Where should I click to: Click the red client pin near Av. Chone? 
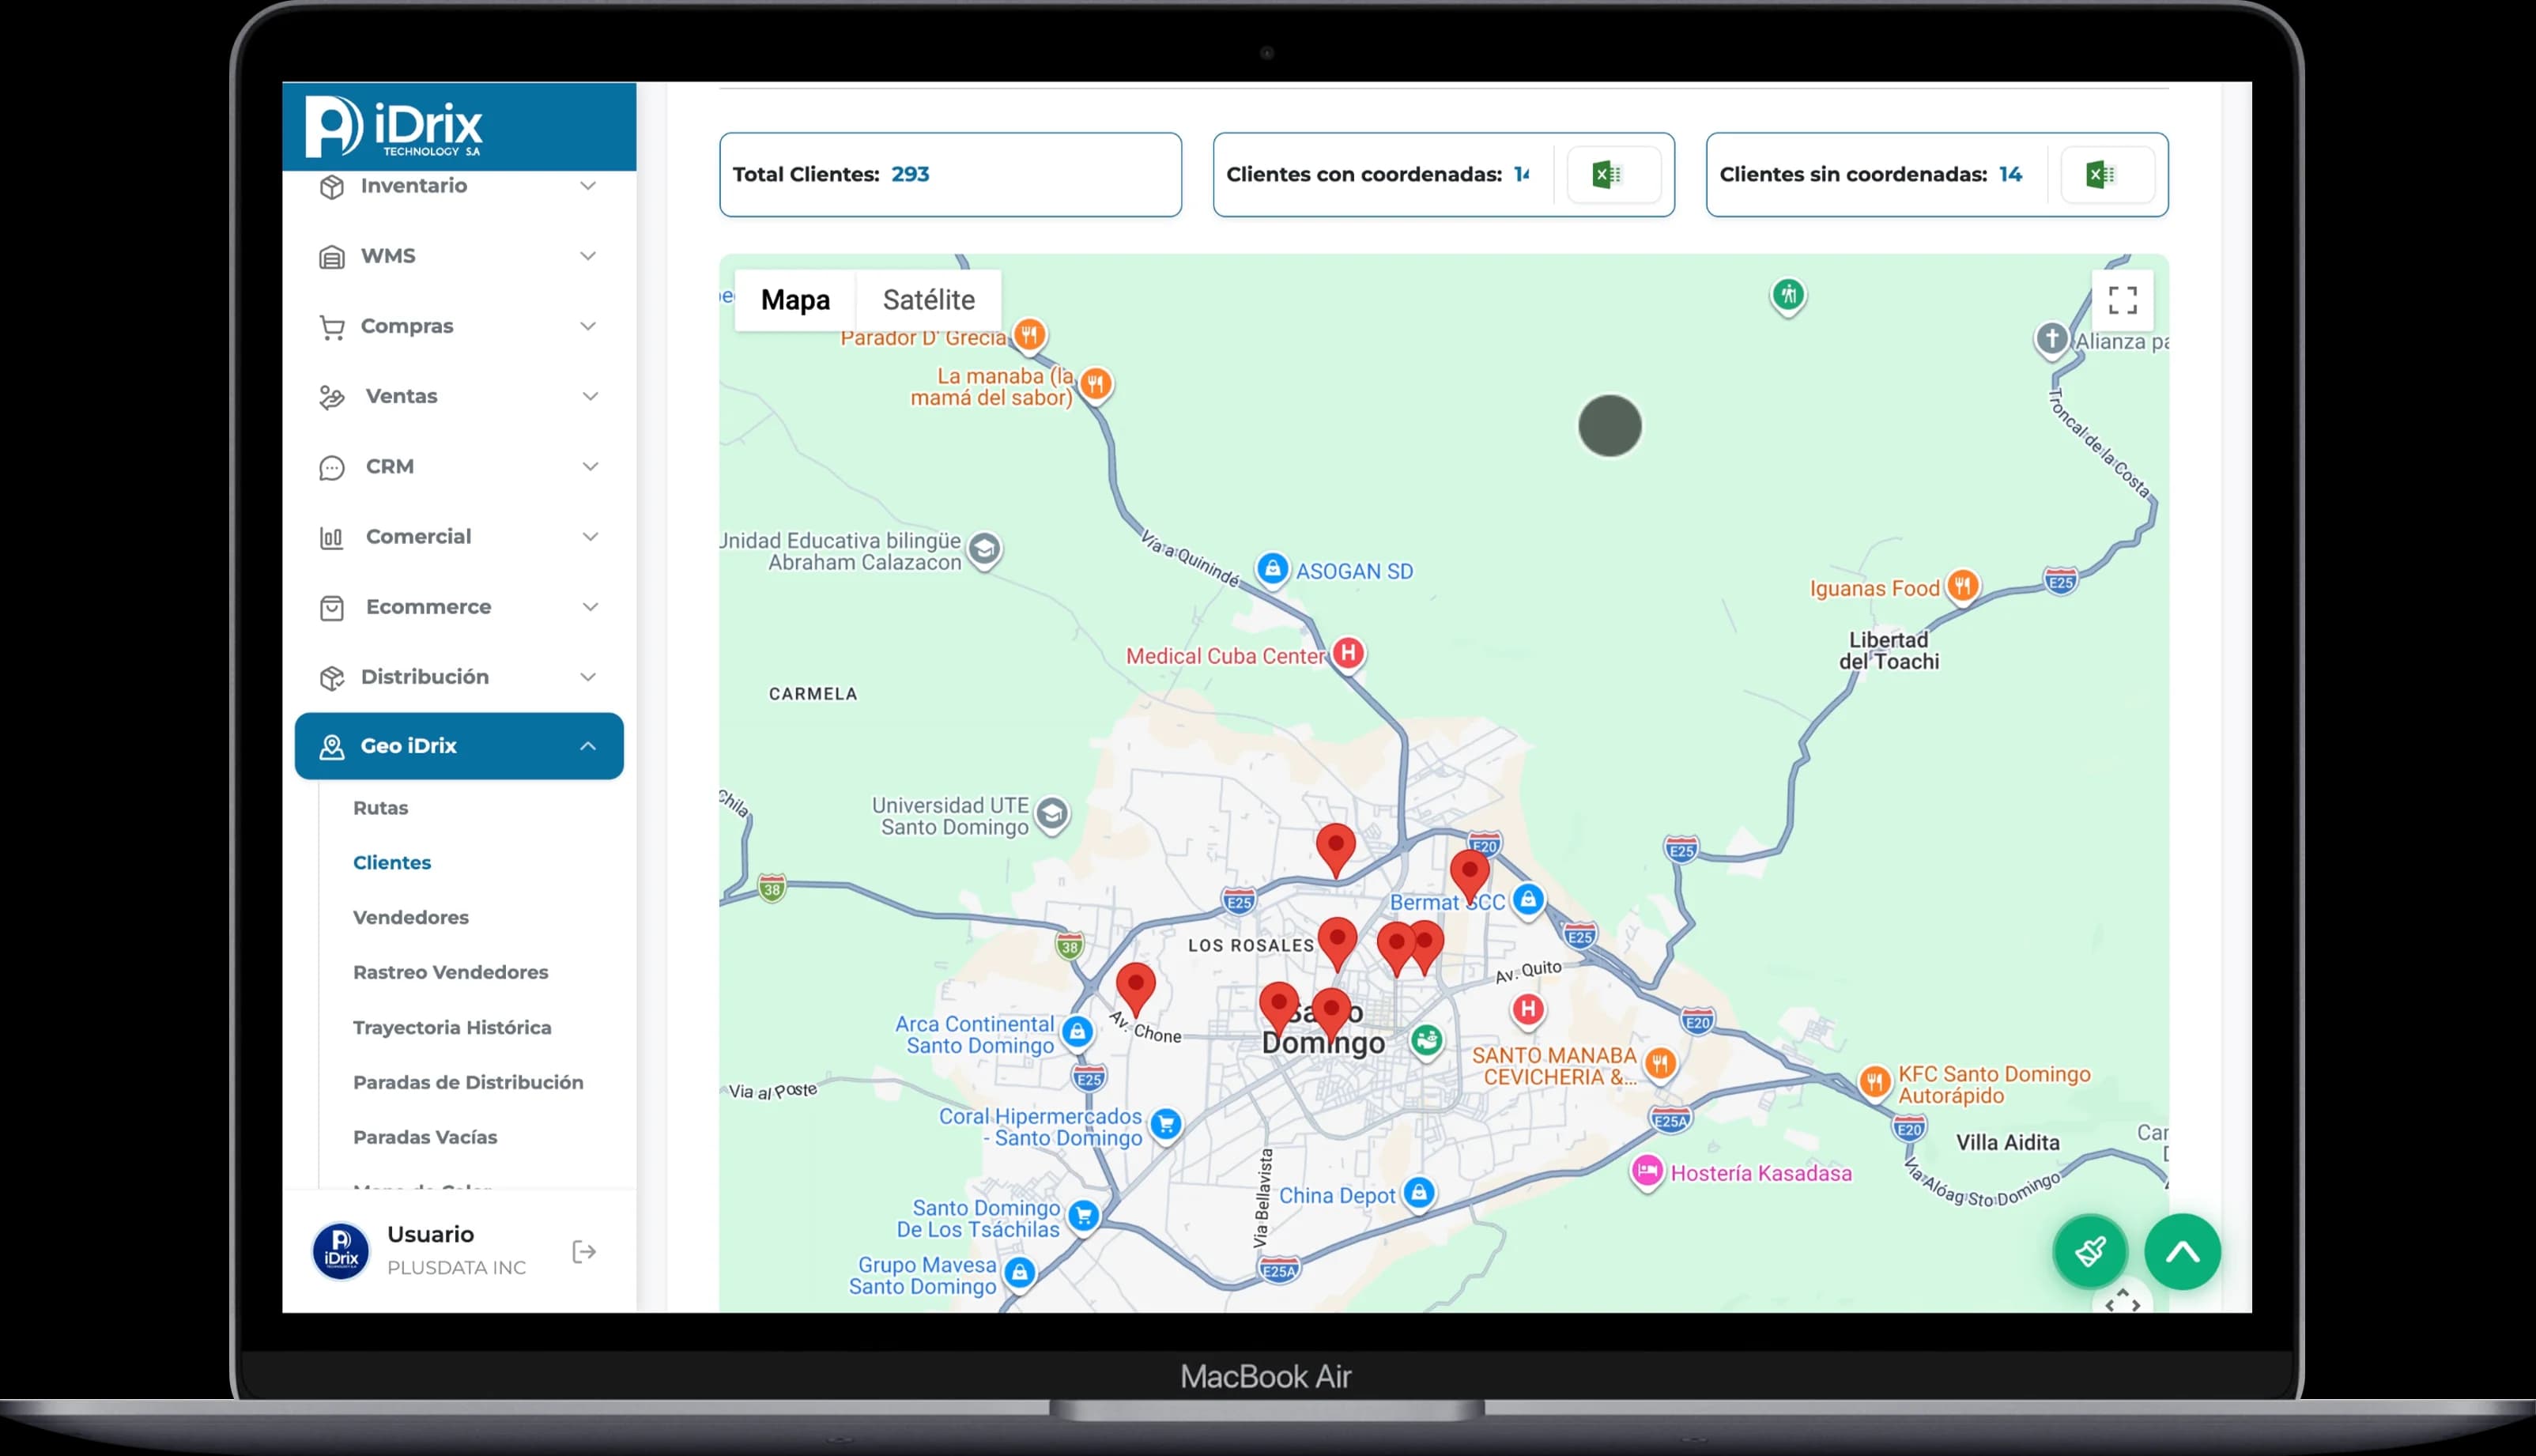click(1135, 985)
